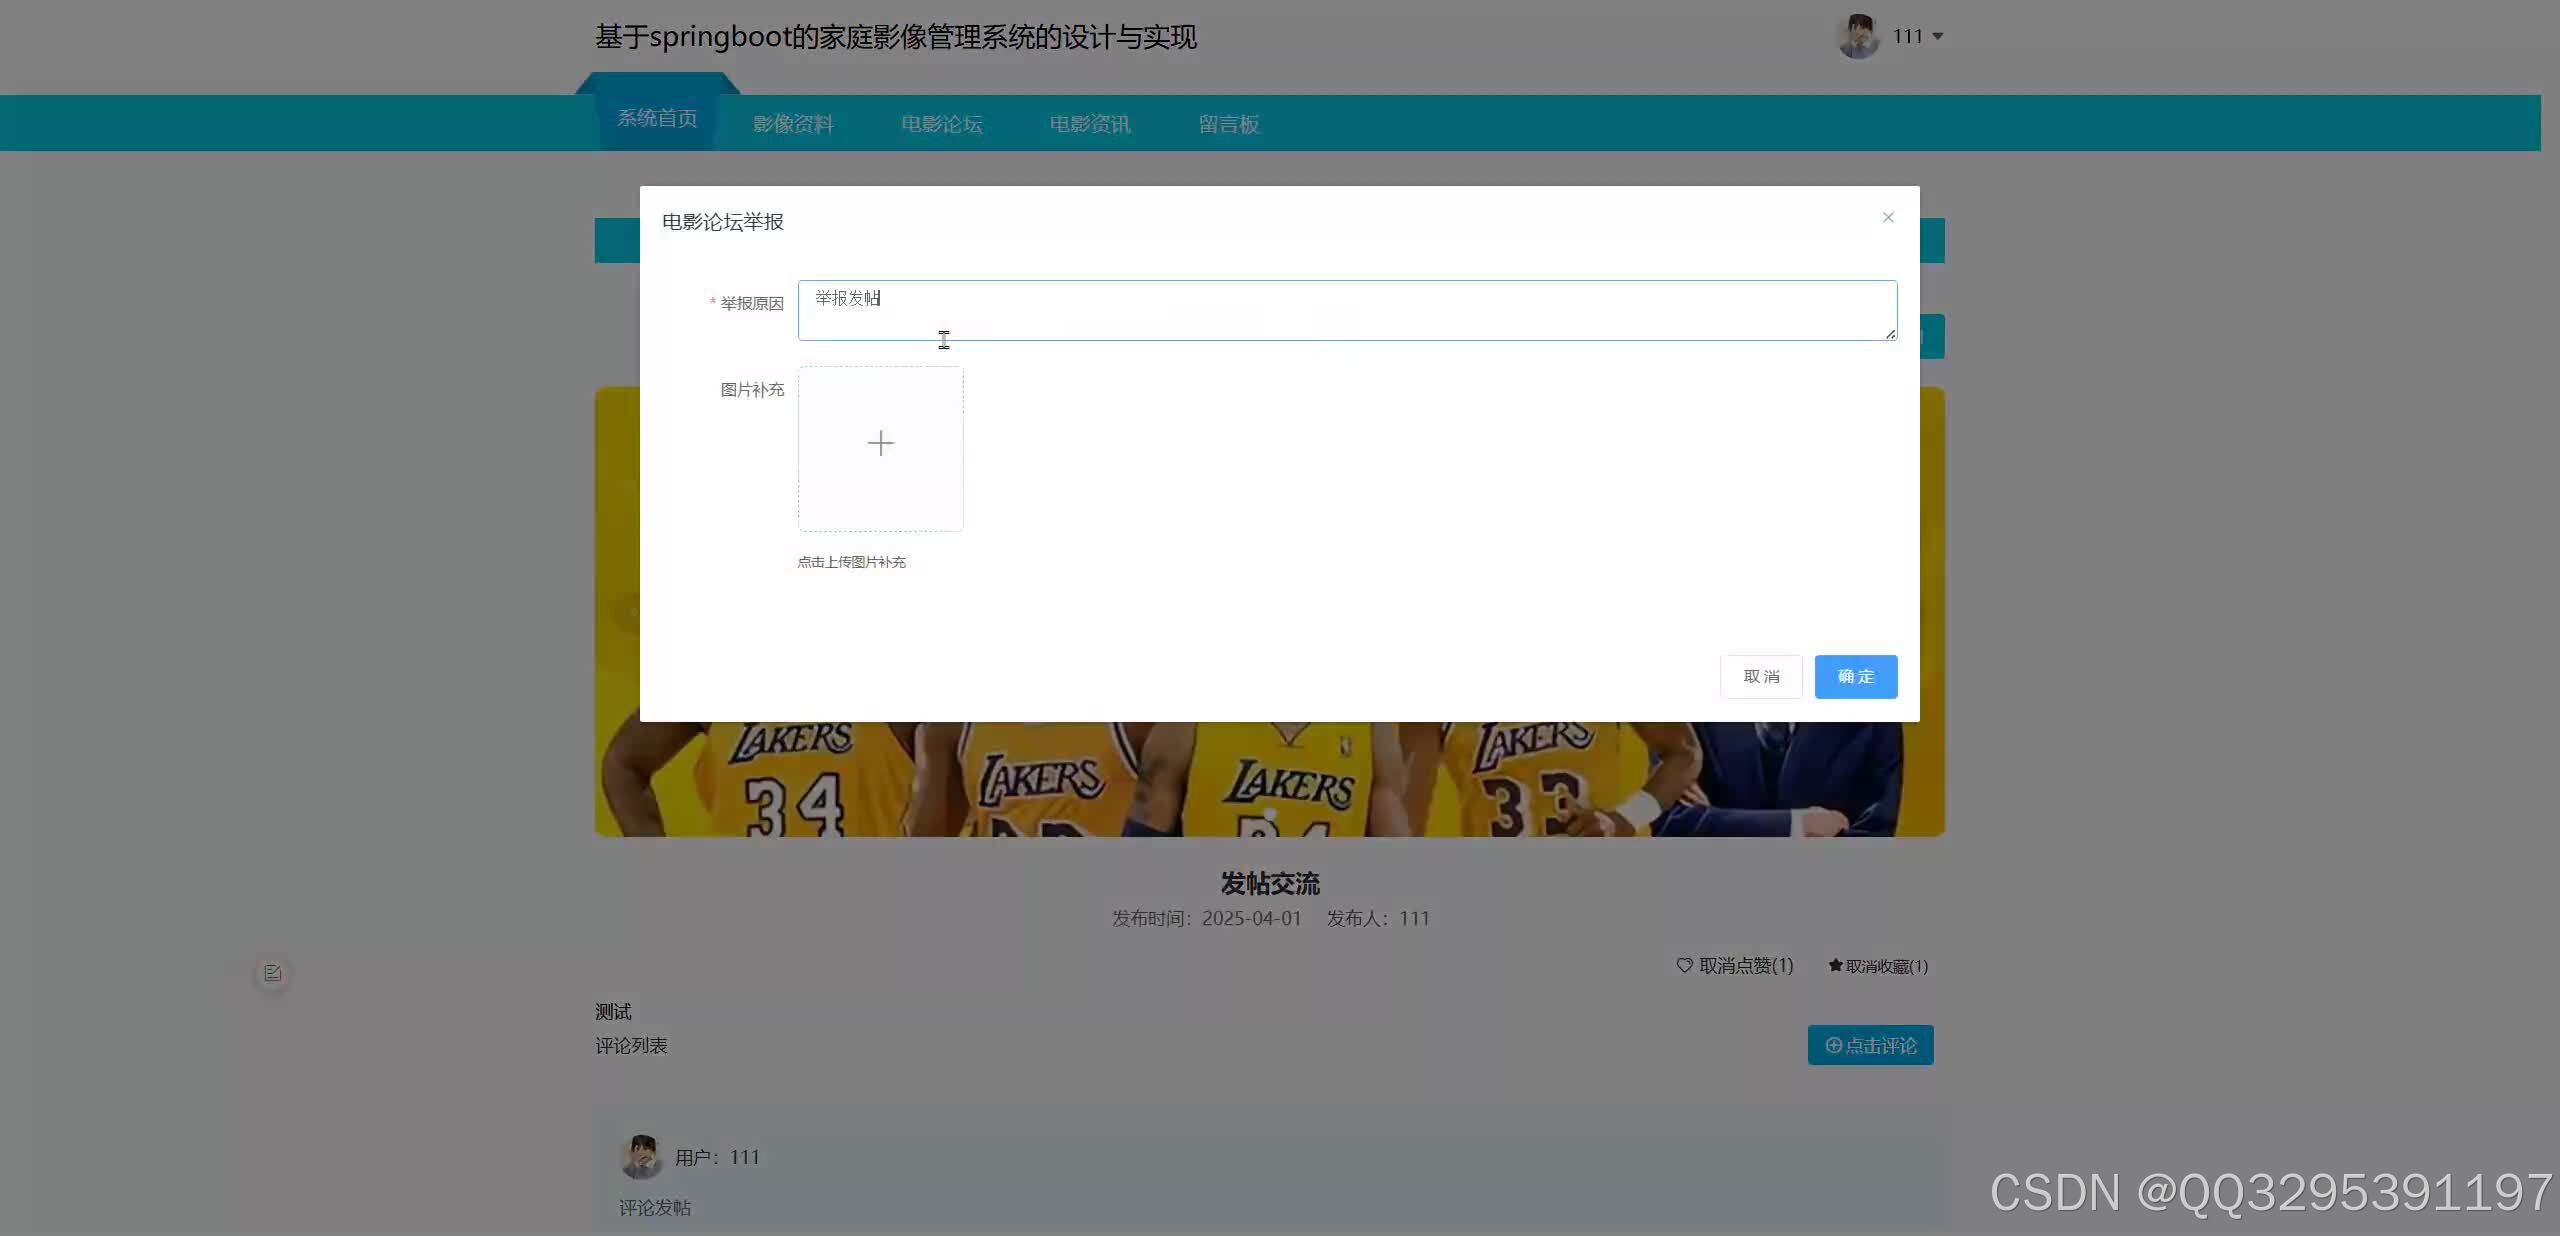Click the 点击评论 button
The image size is (2560, 1236).
click(1870, 1045)
